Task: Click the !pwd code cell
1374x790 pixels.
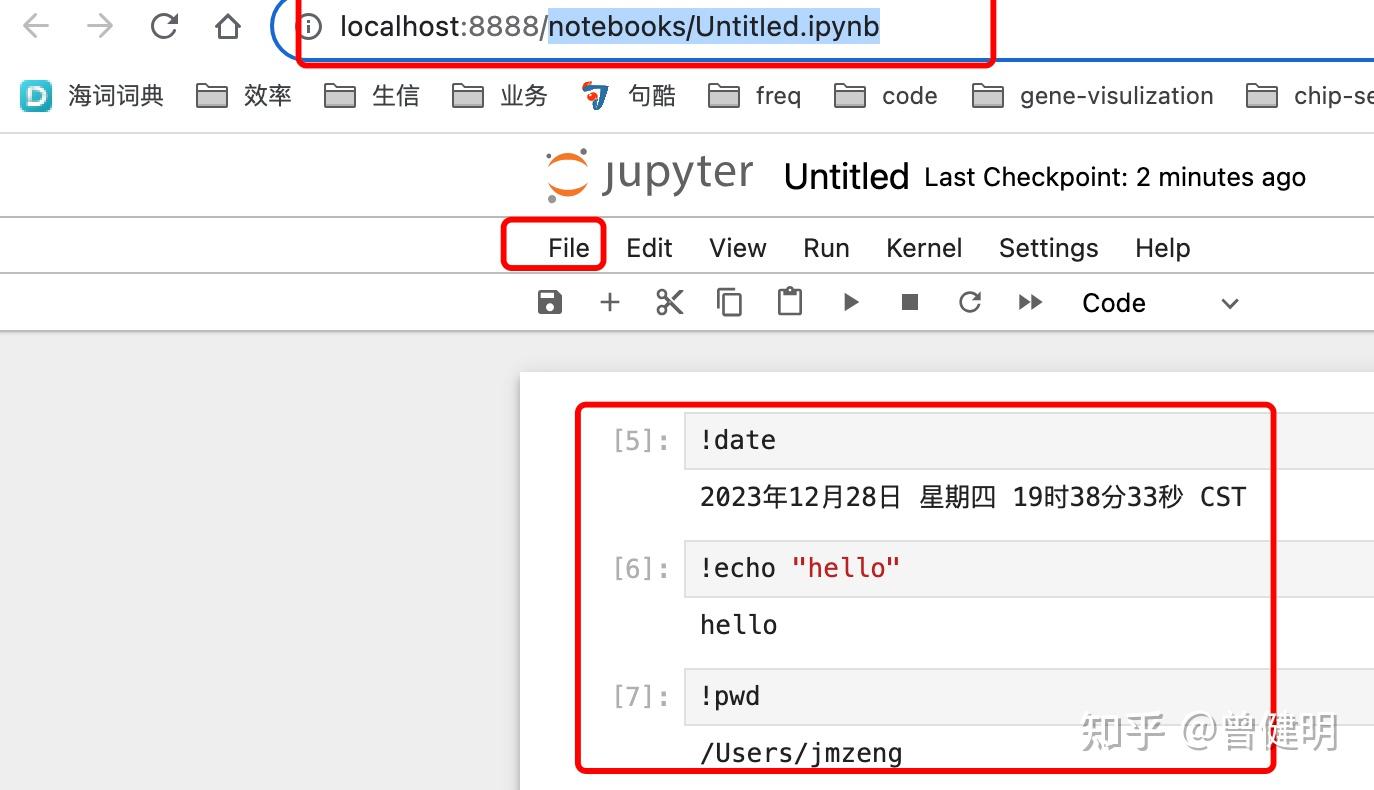Action: pyautogui.click(x=1029, y=696)
